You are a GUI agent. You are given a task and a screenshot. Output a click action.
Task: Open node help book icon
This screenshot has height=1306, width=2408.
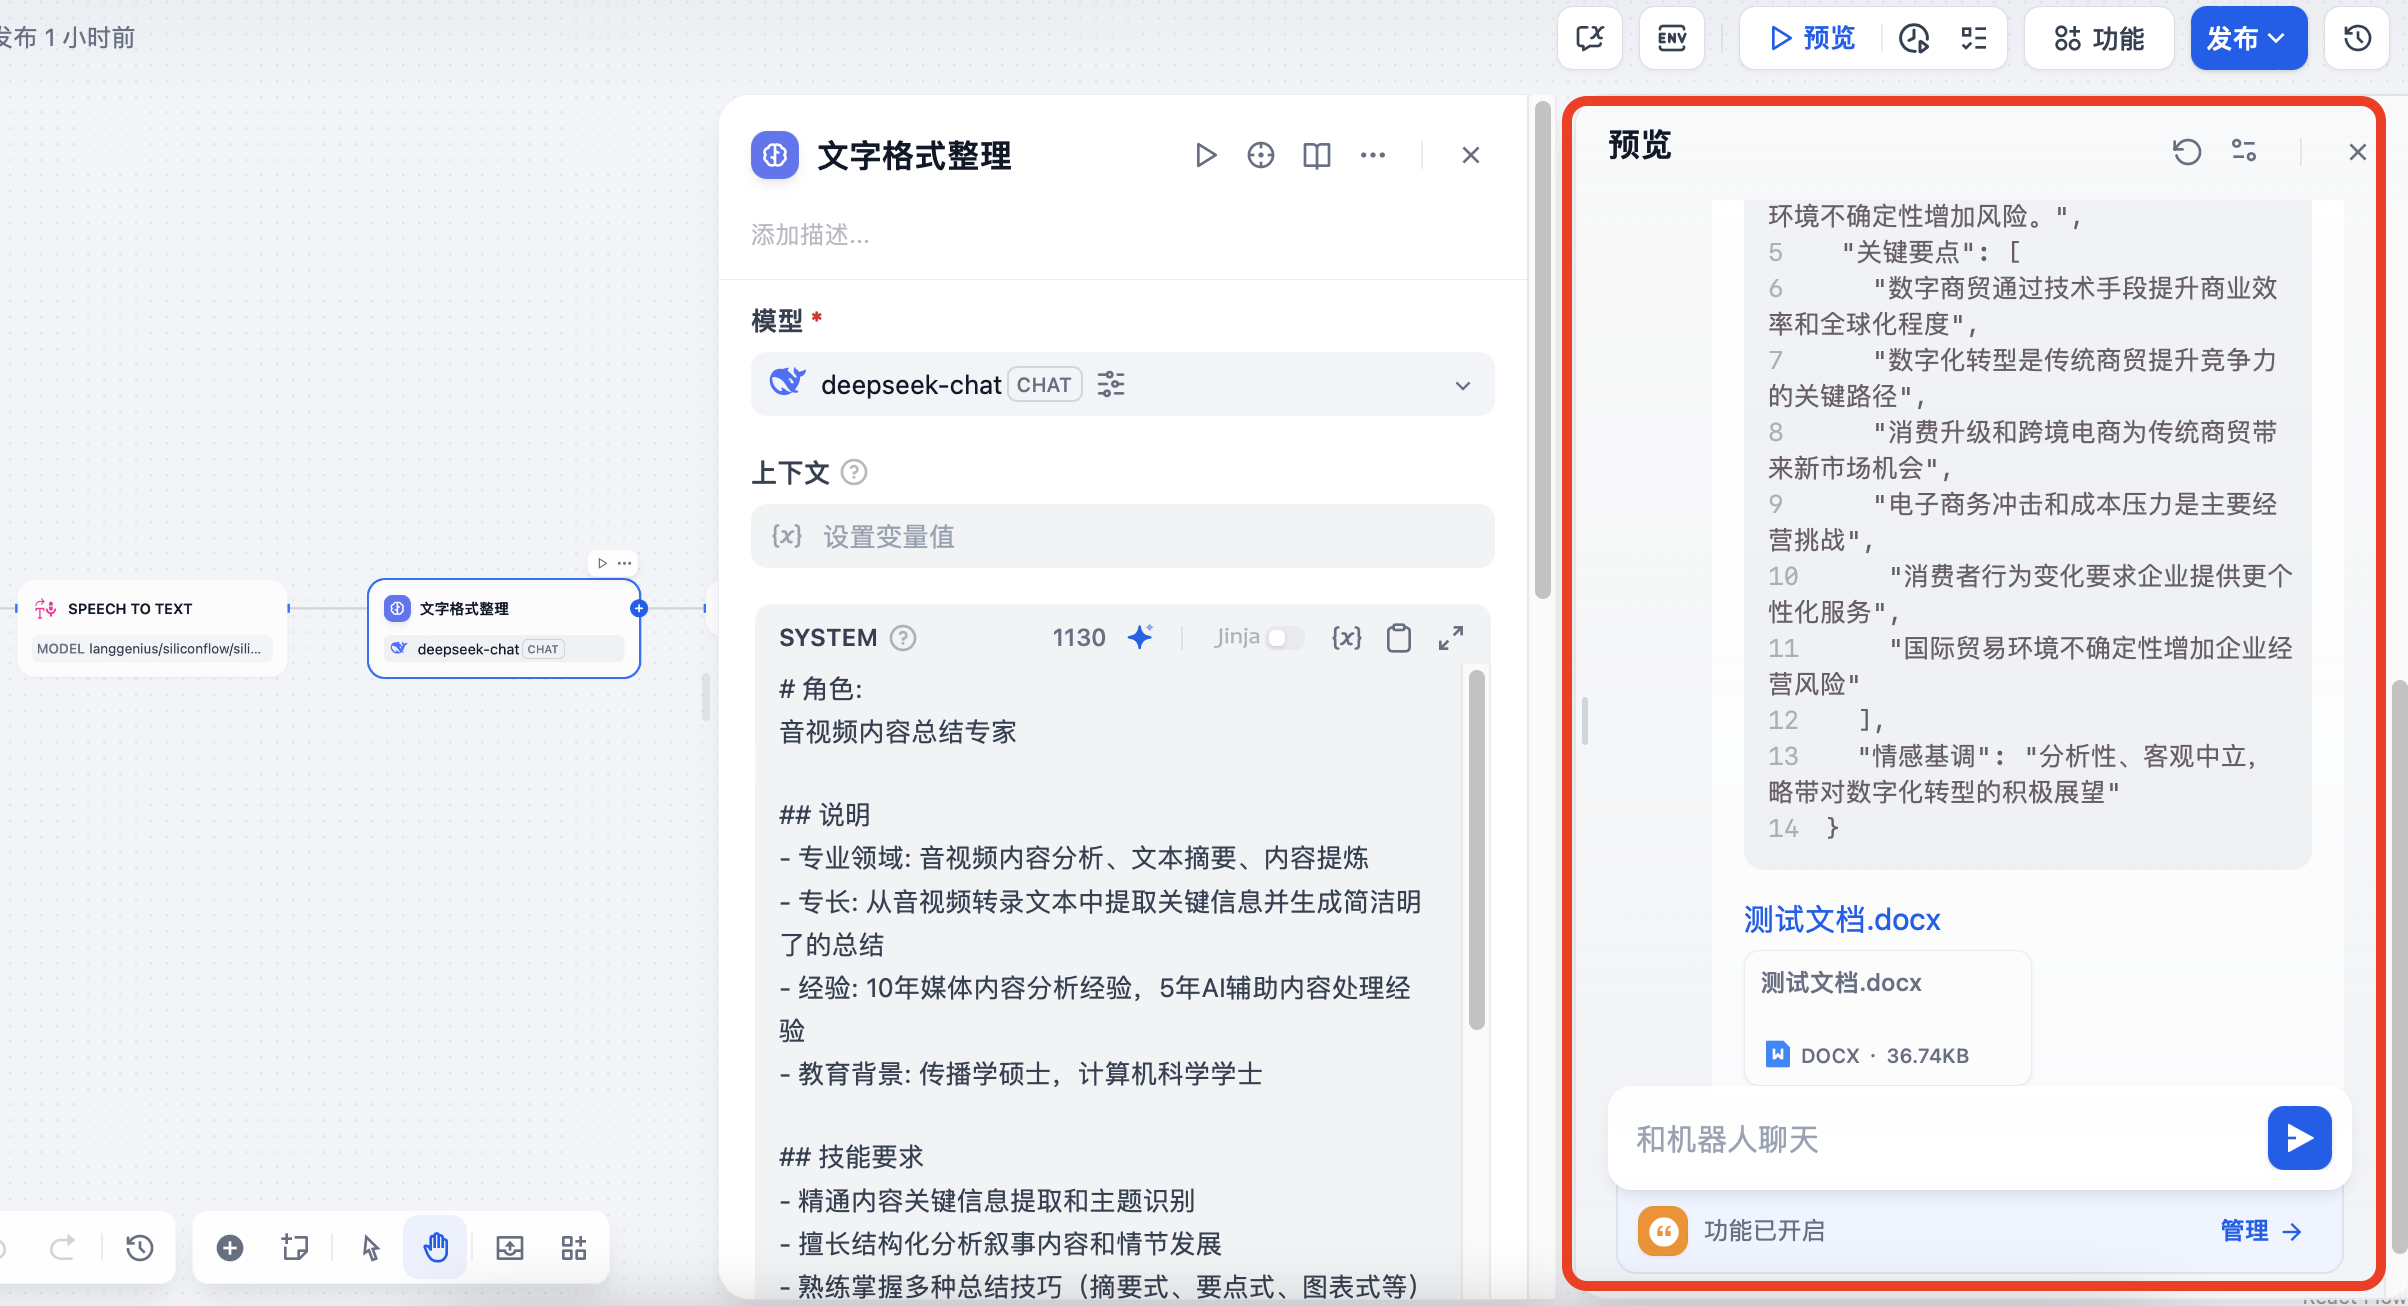coord(1316,155)
